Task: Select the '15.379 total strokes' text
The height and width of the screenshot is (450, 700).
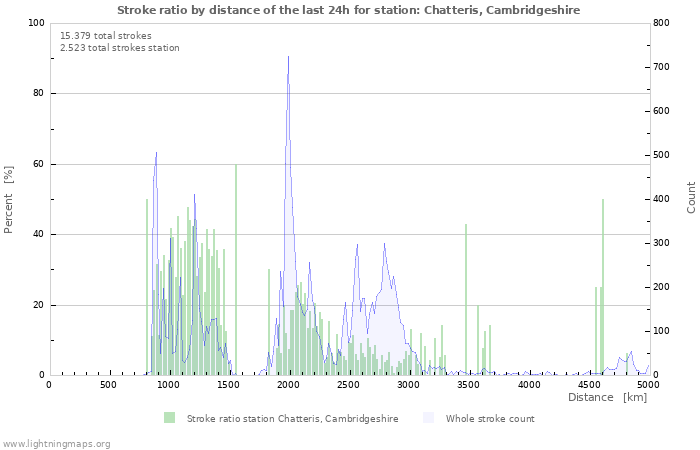Action: click(106, 36)
